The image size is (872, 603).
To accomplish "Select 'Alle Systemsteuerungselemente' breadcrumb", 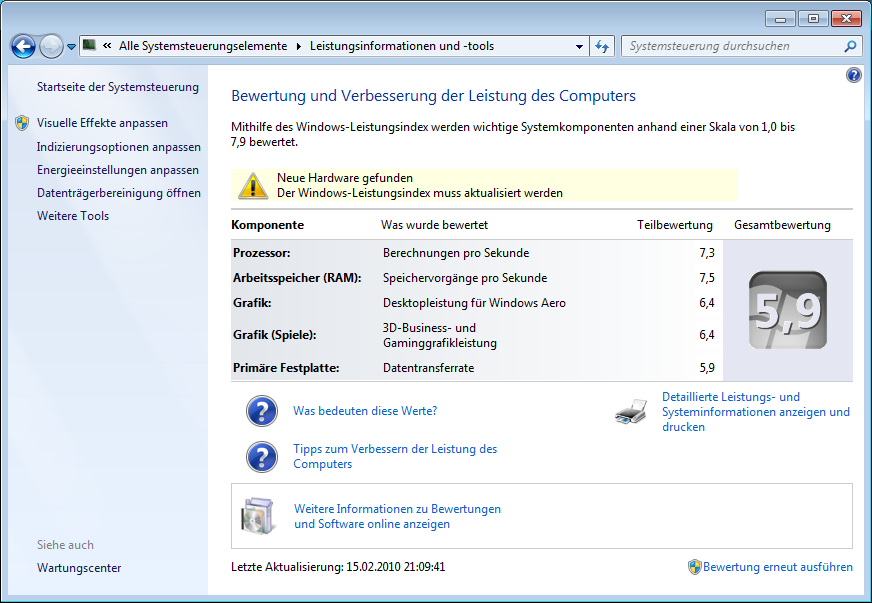I will point(202,46).
